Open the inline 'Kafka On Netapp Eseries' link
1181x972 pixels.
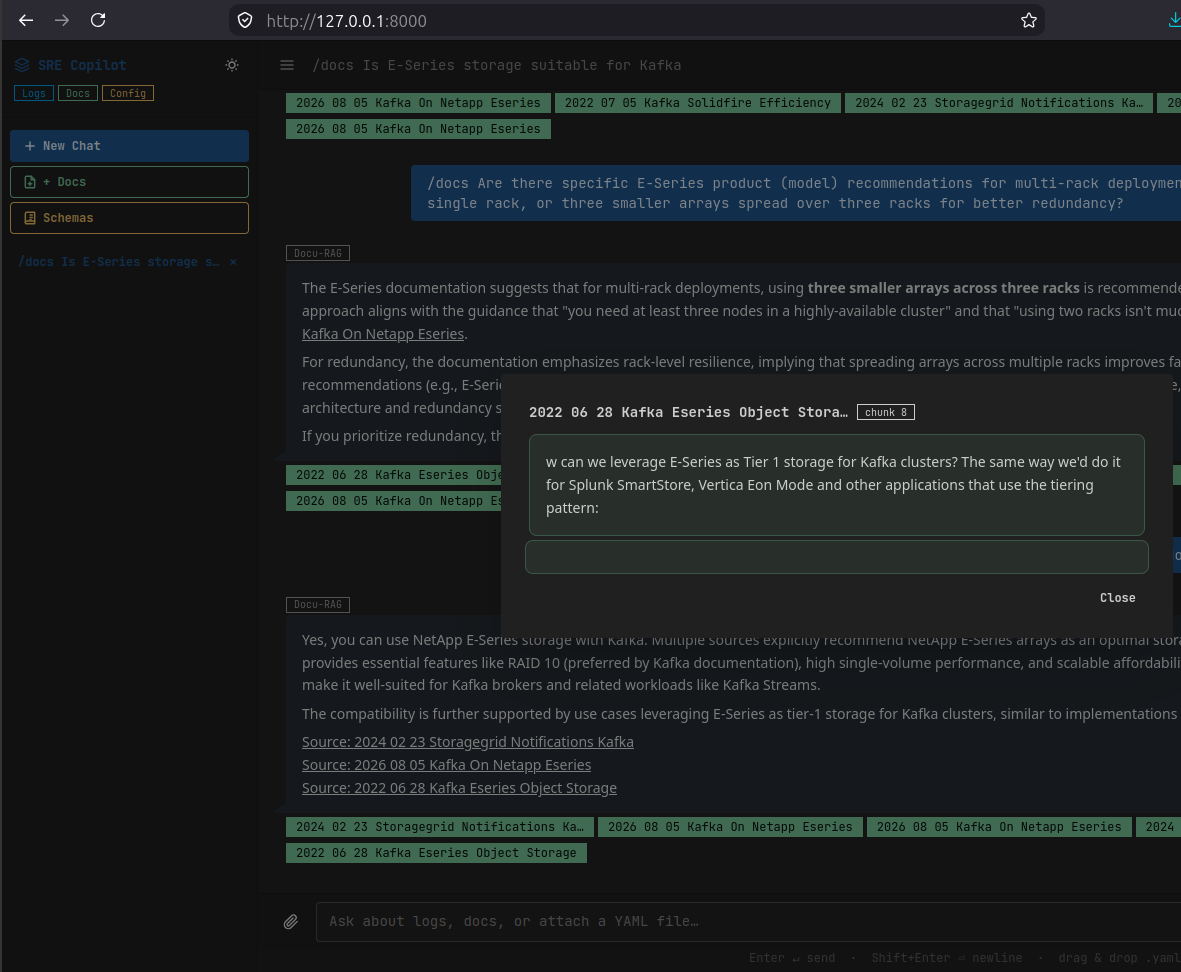click(383, 334)
